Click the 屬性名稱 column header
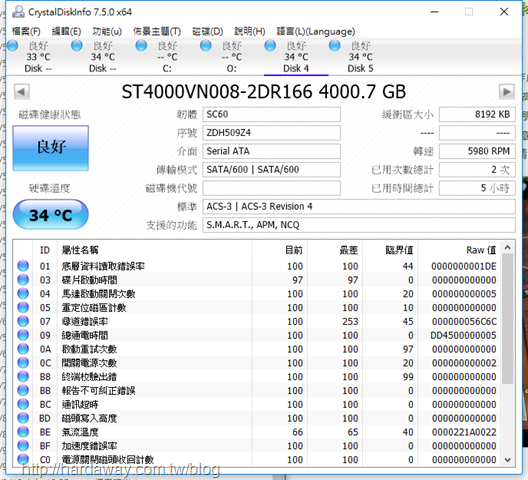Image resolution: width=528 pixels, height=480 pixels. pyautogui.click(x=155, y=250)
